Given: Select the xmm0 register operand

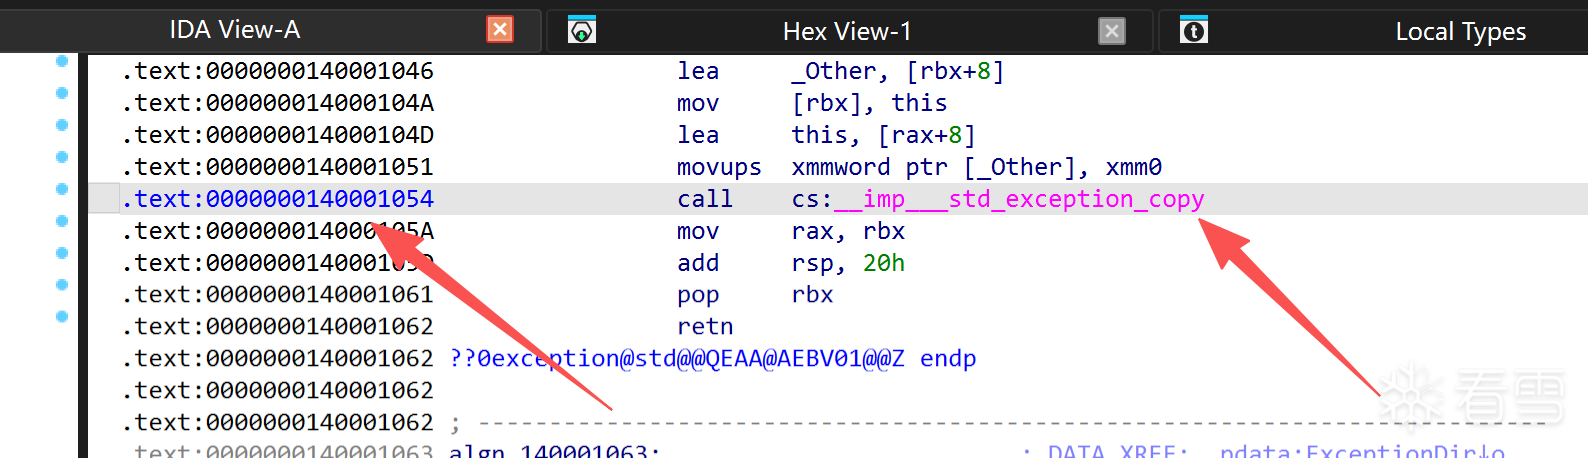Looking at the screenshot, I should (1133, 167).
